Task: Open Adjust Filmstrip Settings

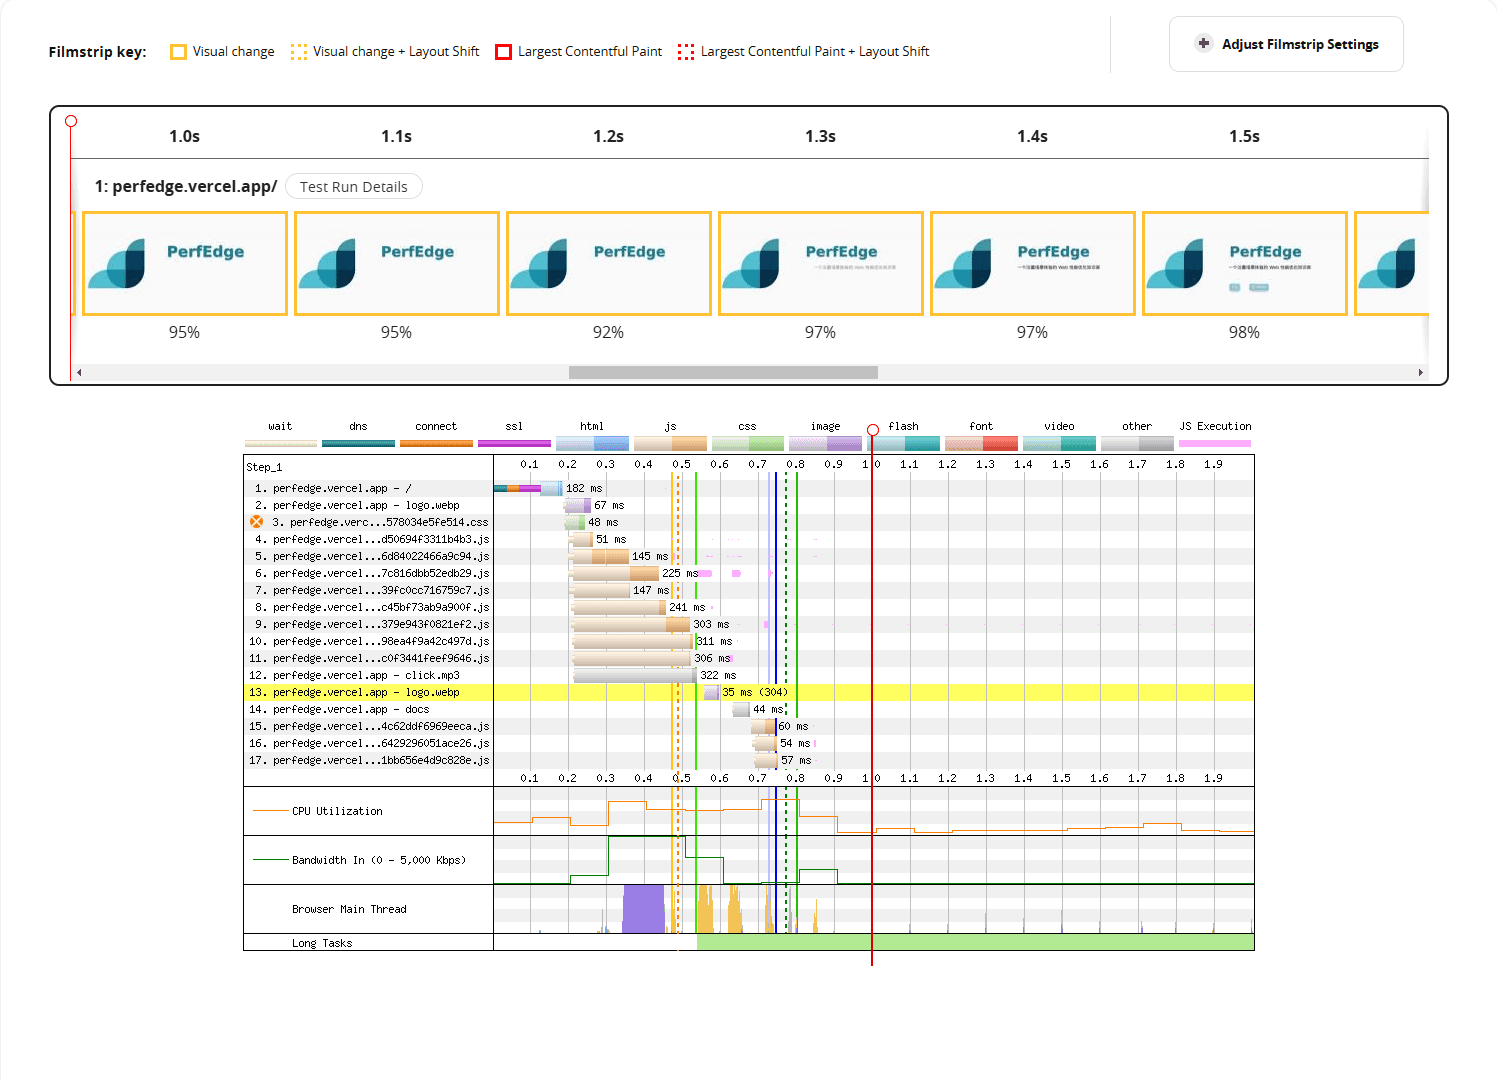Action: coord(1286,44)
